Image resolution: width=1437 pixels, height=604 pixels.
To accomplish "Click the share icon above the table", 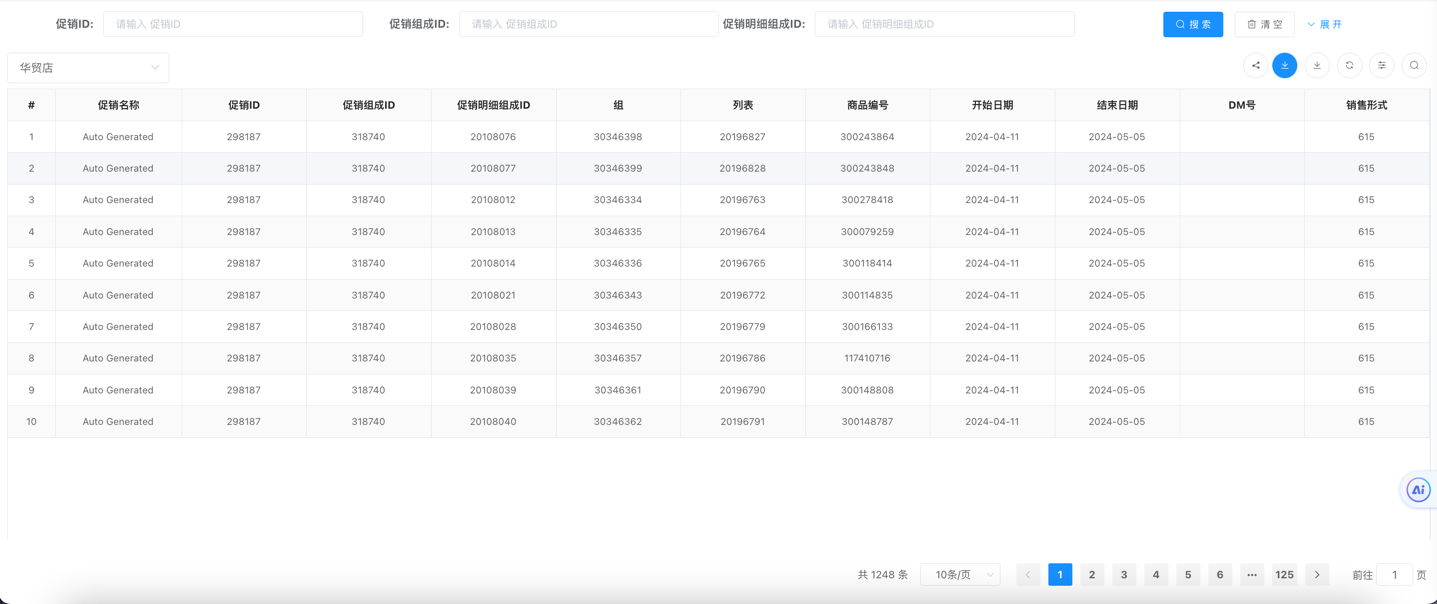I will point(1256,65).
